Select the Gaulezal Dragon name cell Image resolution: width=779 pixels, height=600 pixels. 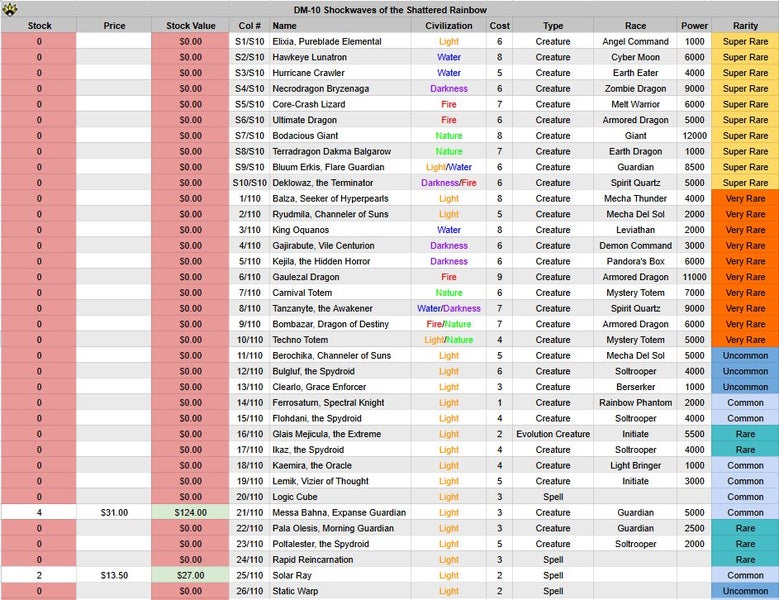tap(340, 277)
